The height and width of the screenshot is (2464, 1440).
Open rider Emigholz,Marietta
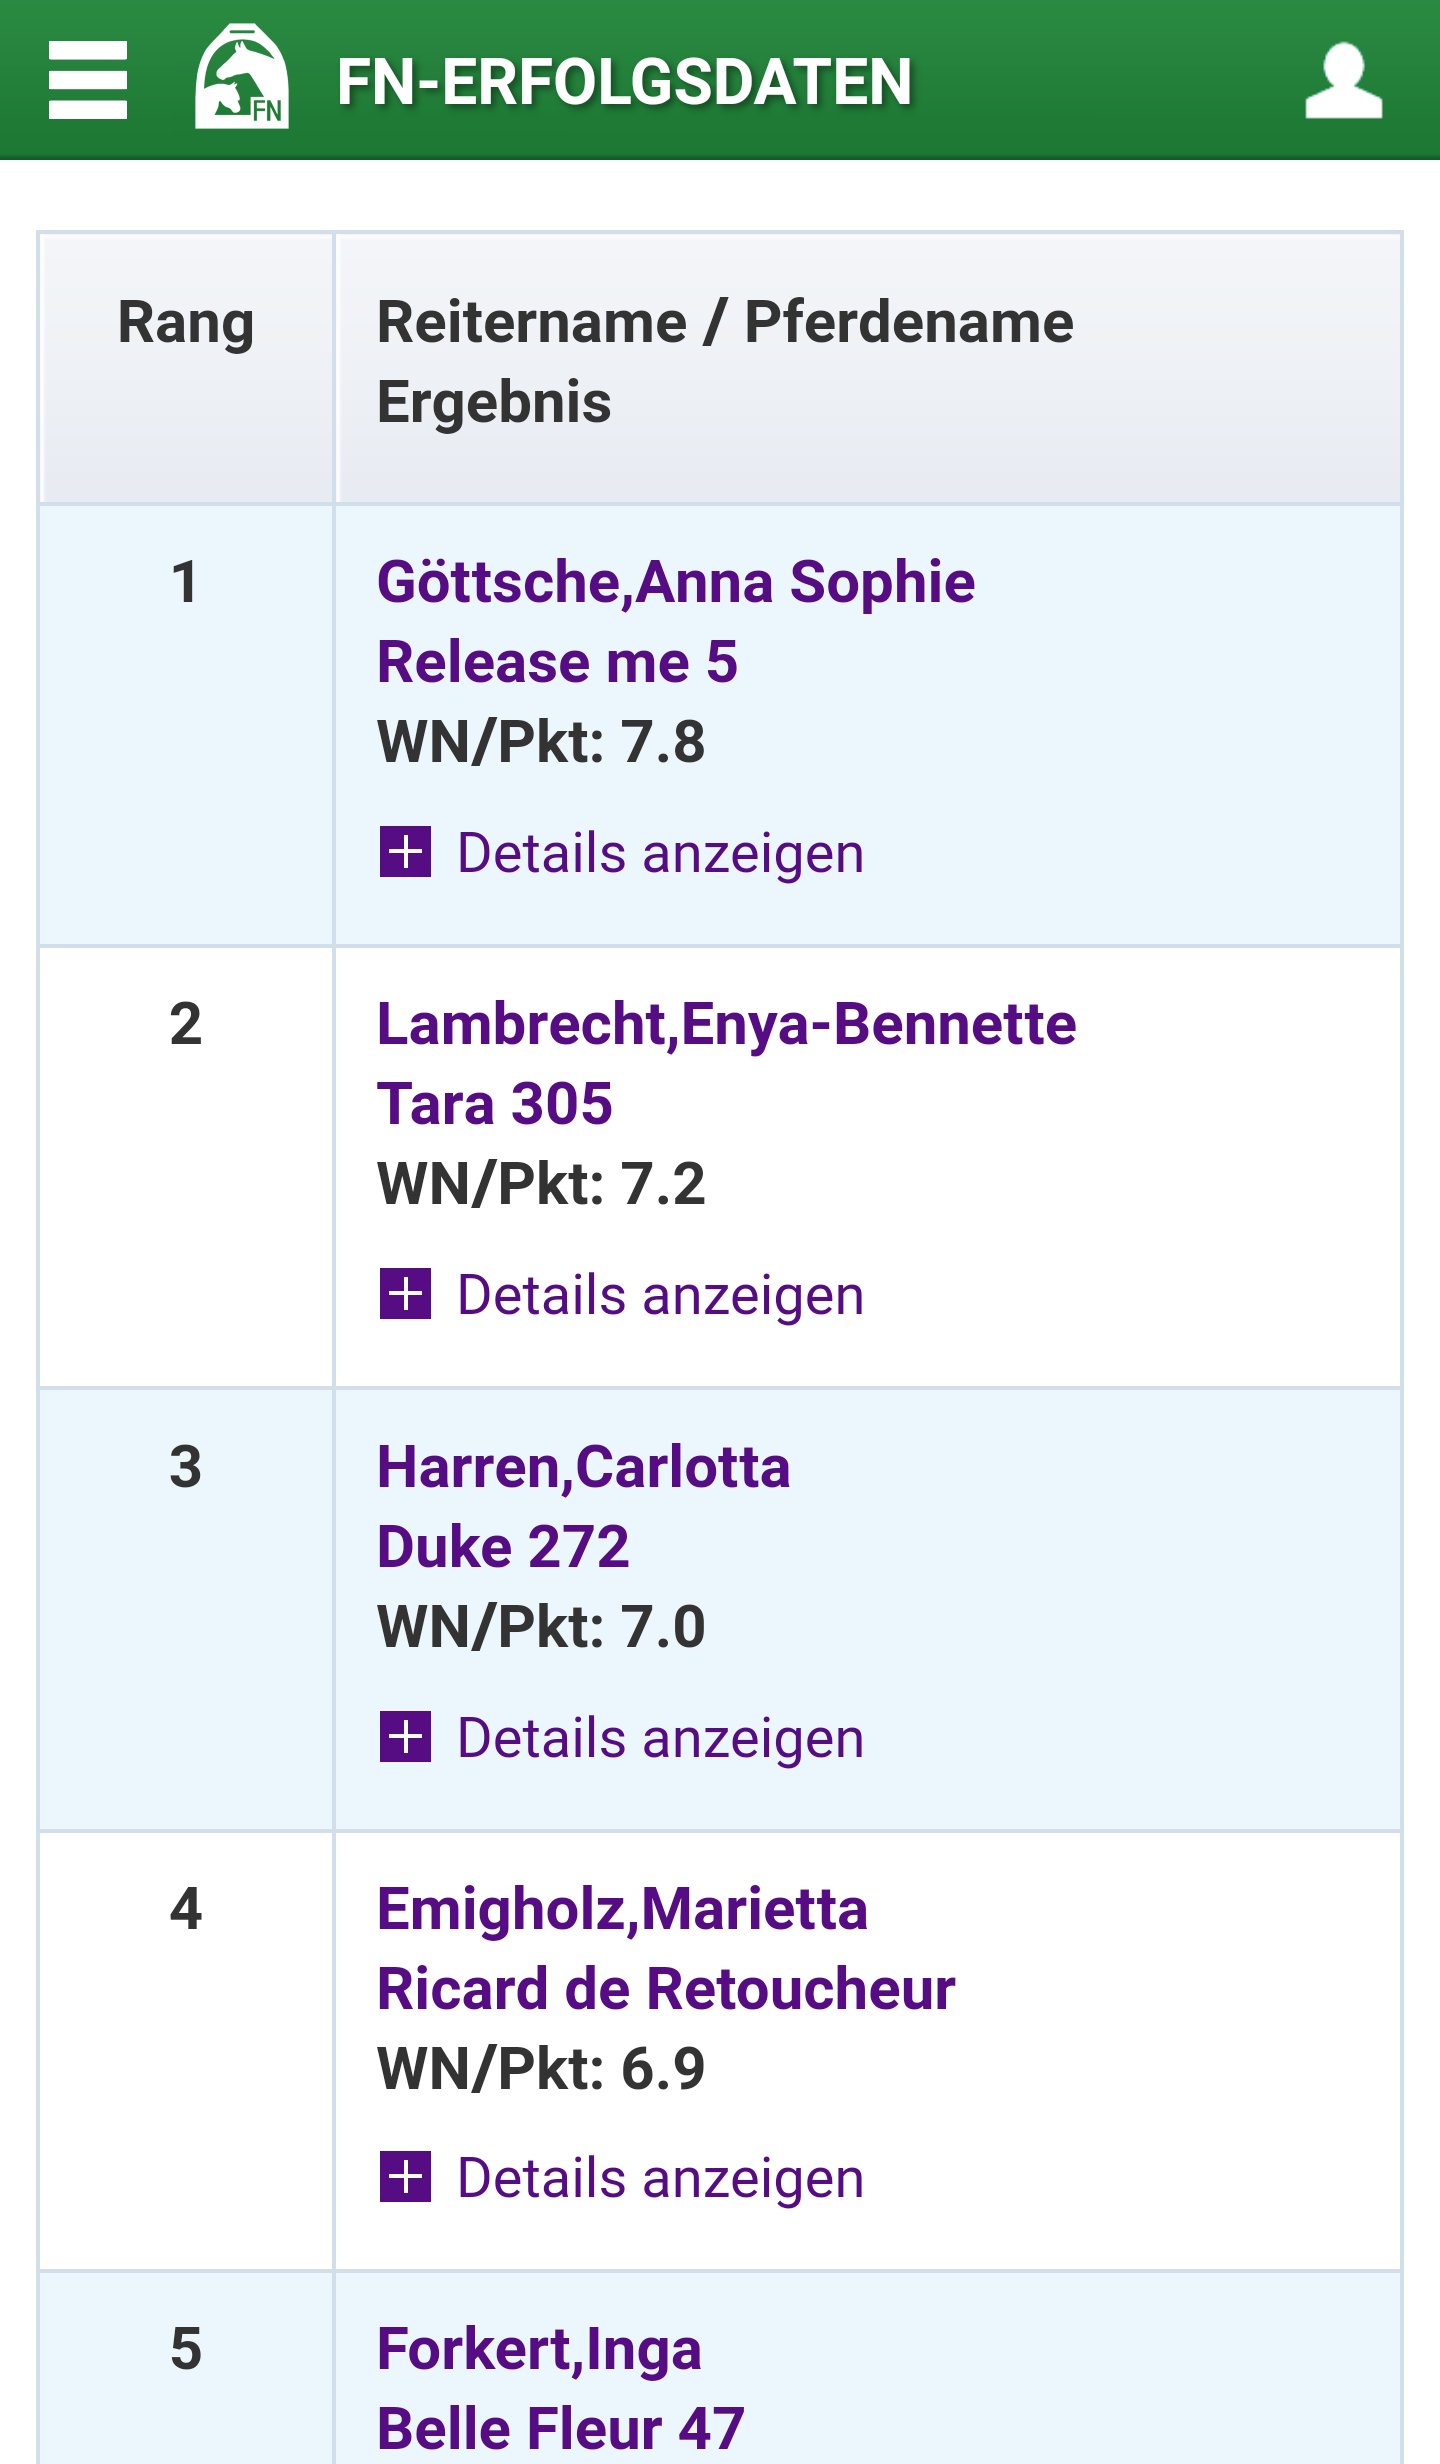tap(622, 1910)
